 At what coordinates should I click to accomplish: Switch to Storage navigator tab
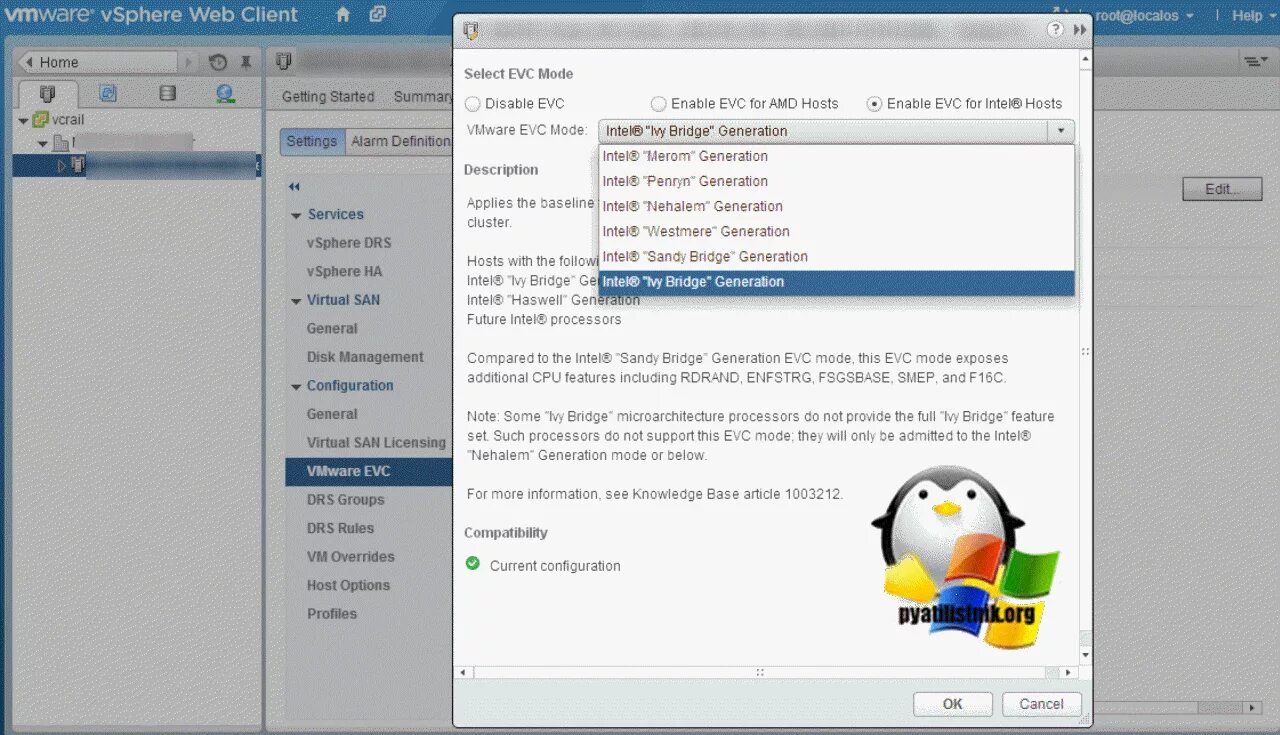tap(167, 94)
